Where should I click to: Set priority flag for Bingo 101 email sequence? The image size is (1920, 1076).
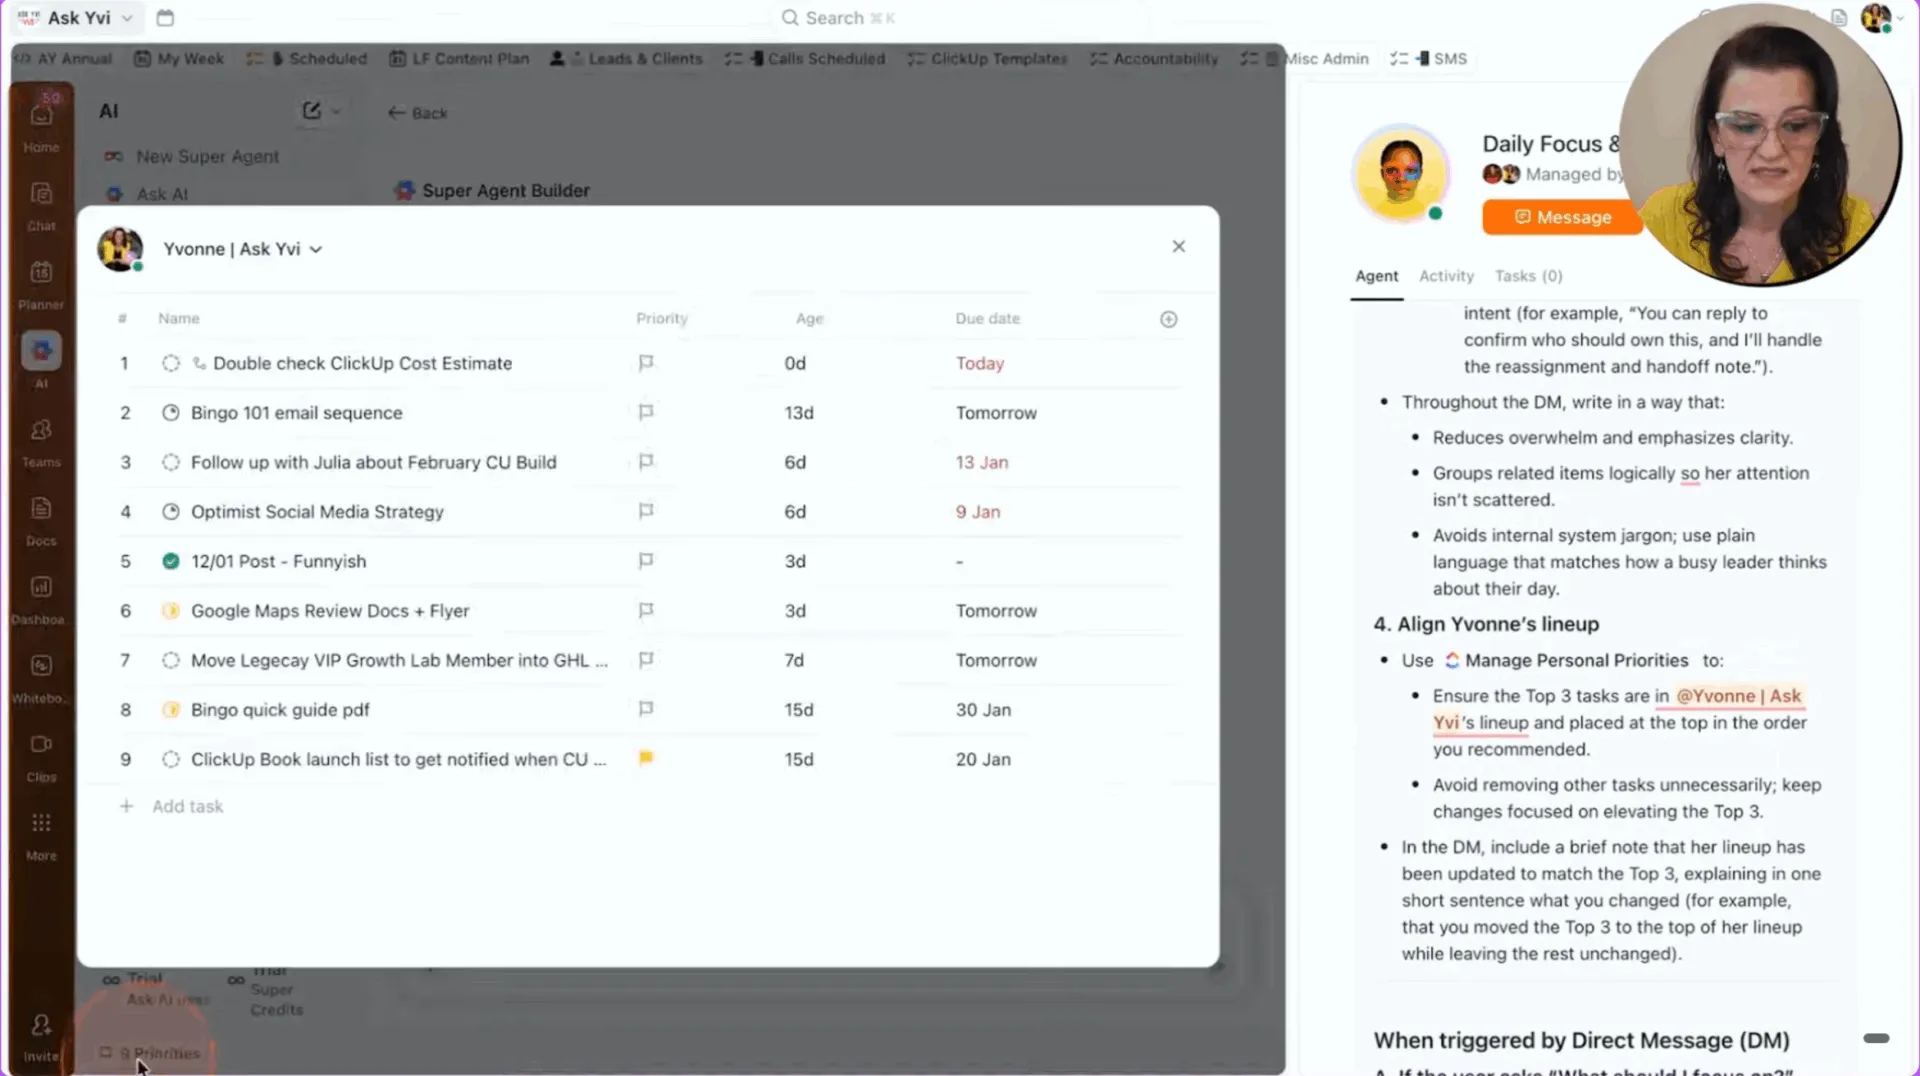tap(646, 412)
